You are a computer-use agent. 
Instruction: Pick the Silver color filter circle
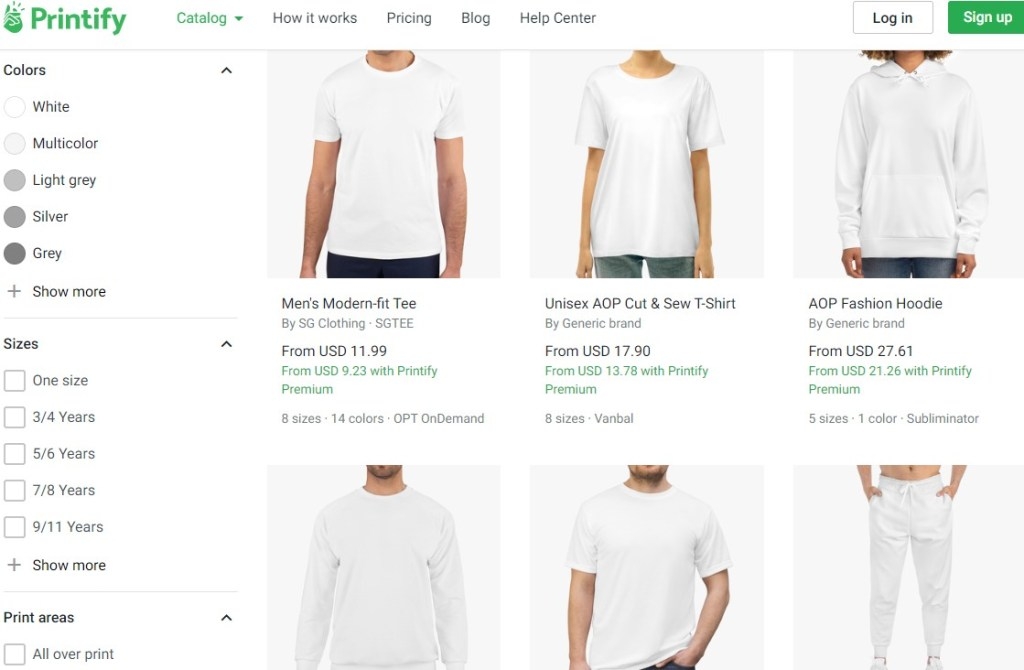coord(14,217)
